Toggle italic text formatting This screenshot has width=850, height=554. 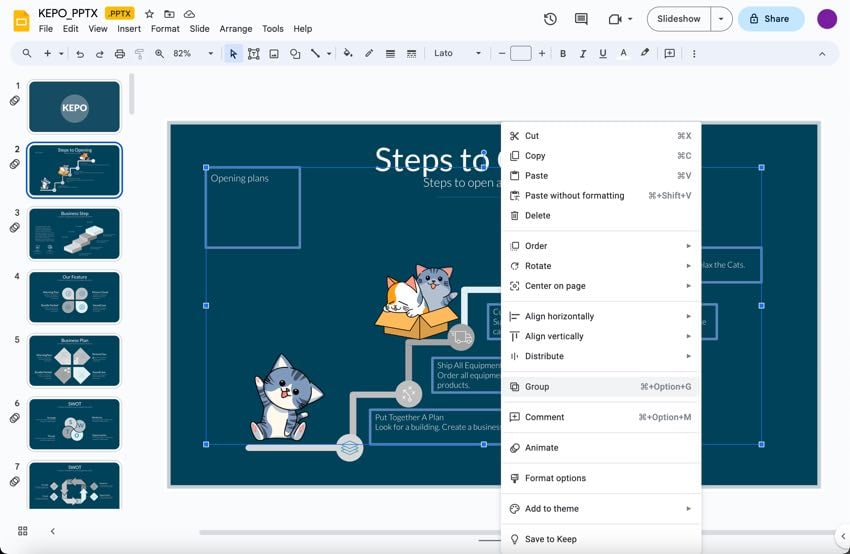click(x=583, y=54)
